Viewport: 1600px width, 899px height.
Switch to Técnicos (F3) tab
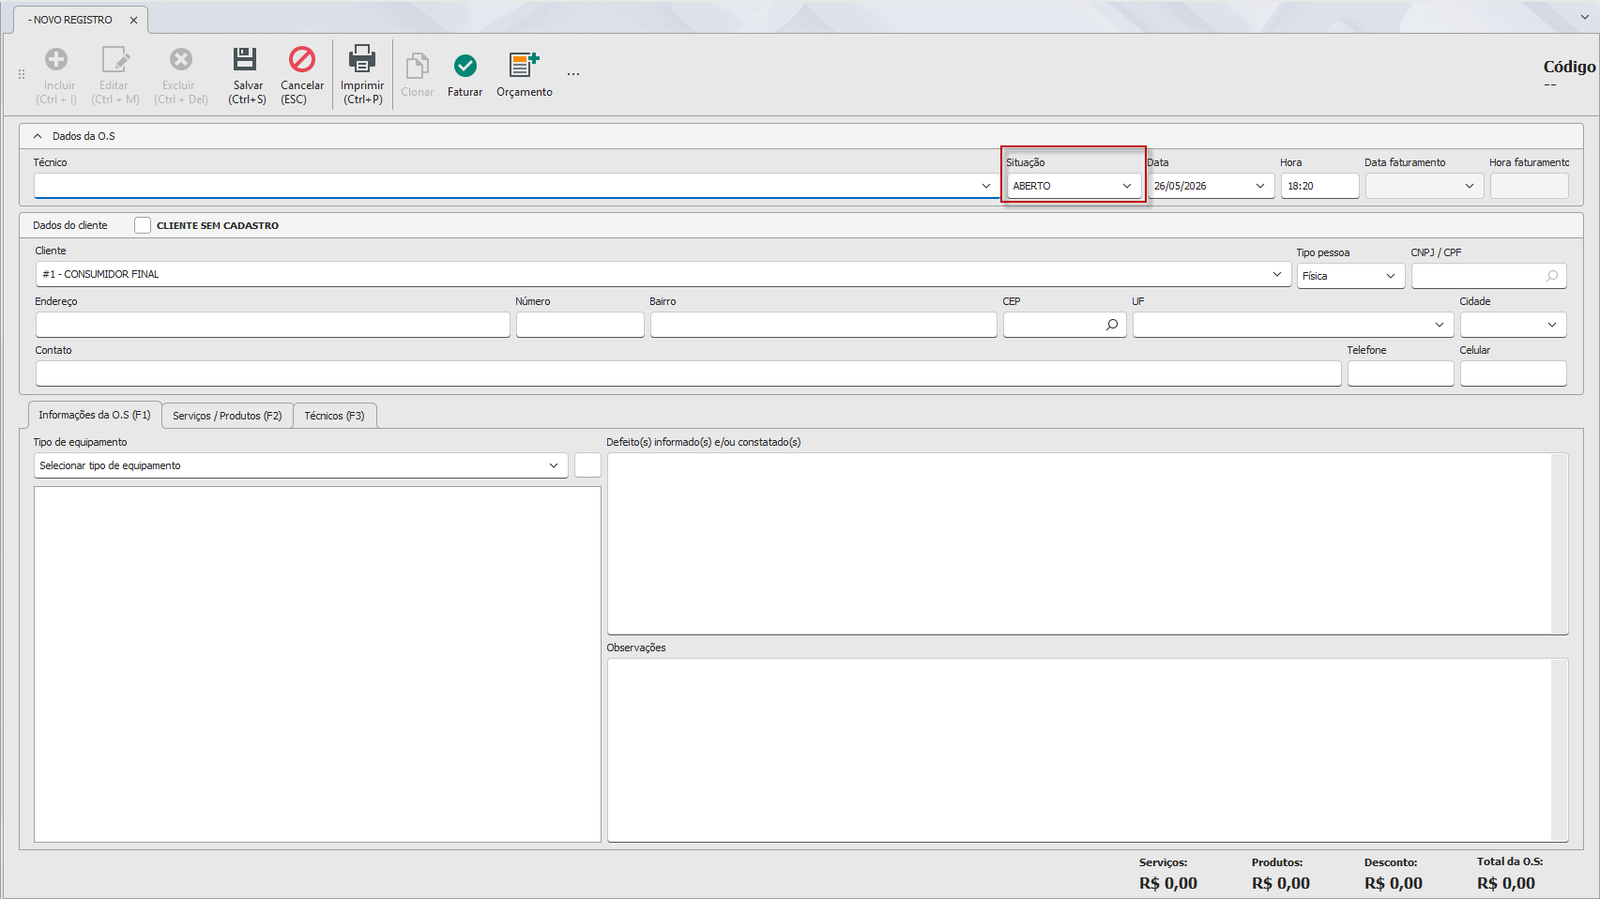click(x=335, y=416)
